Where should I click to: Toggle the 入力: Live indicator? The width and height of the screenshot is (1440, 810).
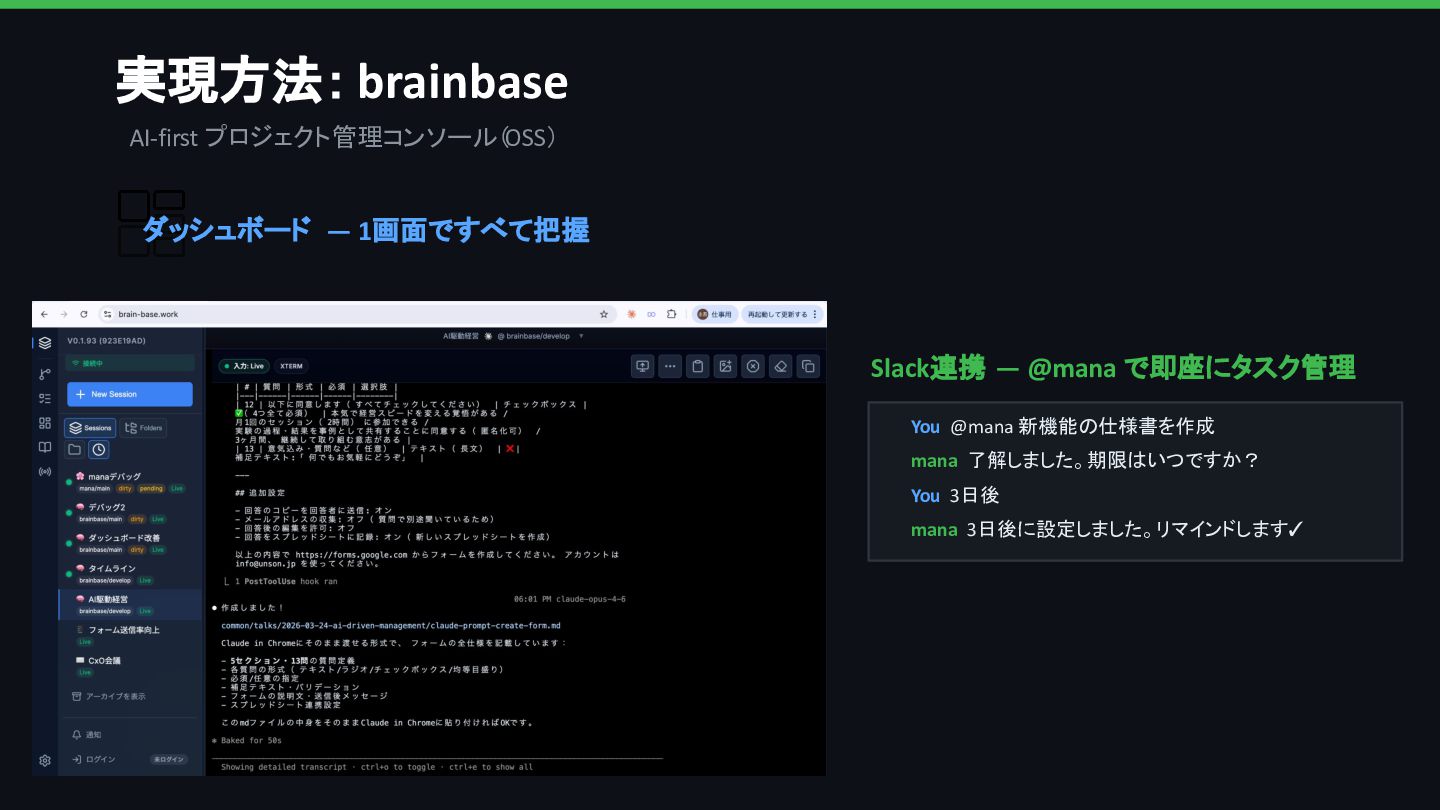coord(243,366)
